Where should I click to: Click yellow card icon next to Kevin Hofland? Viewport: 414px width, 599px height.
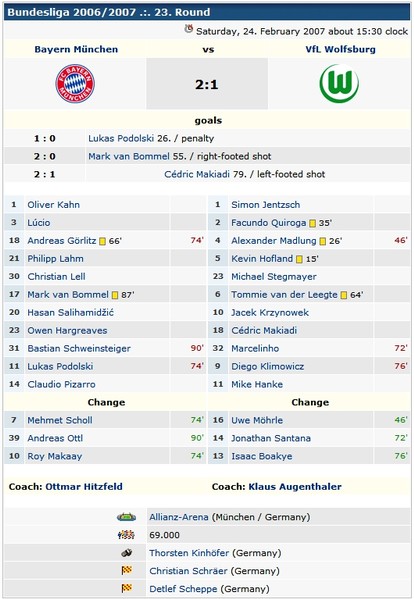click(299, 259)
